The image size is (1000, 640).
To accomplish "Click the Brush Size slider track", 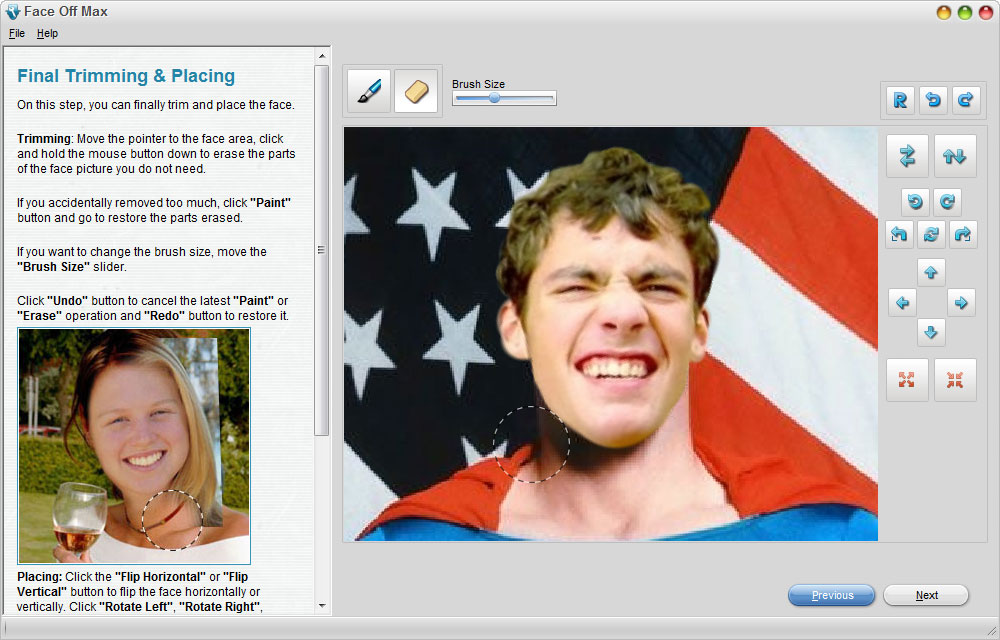I will [504, 98].
